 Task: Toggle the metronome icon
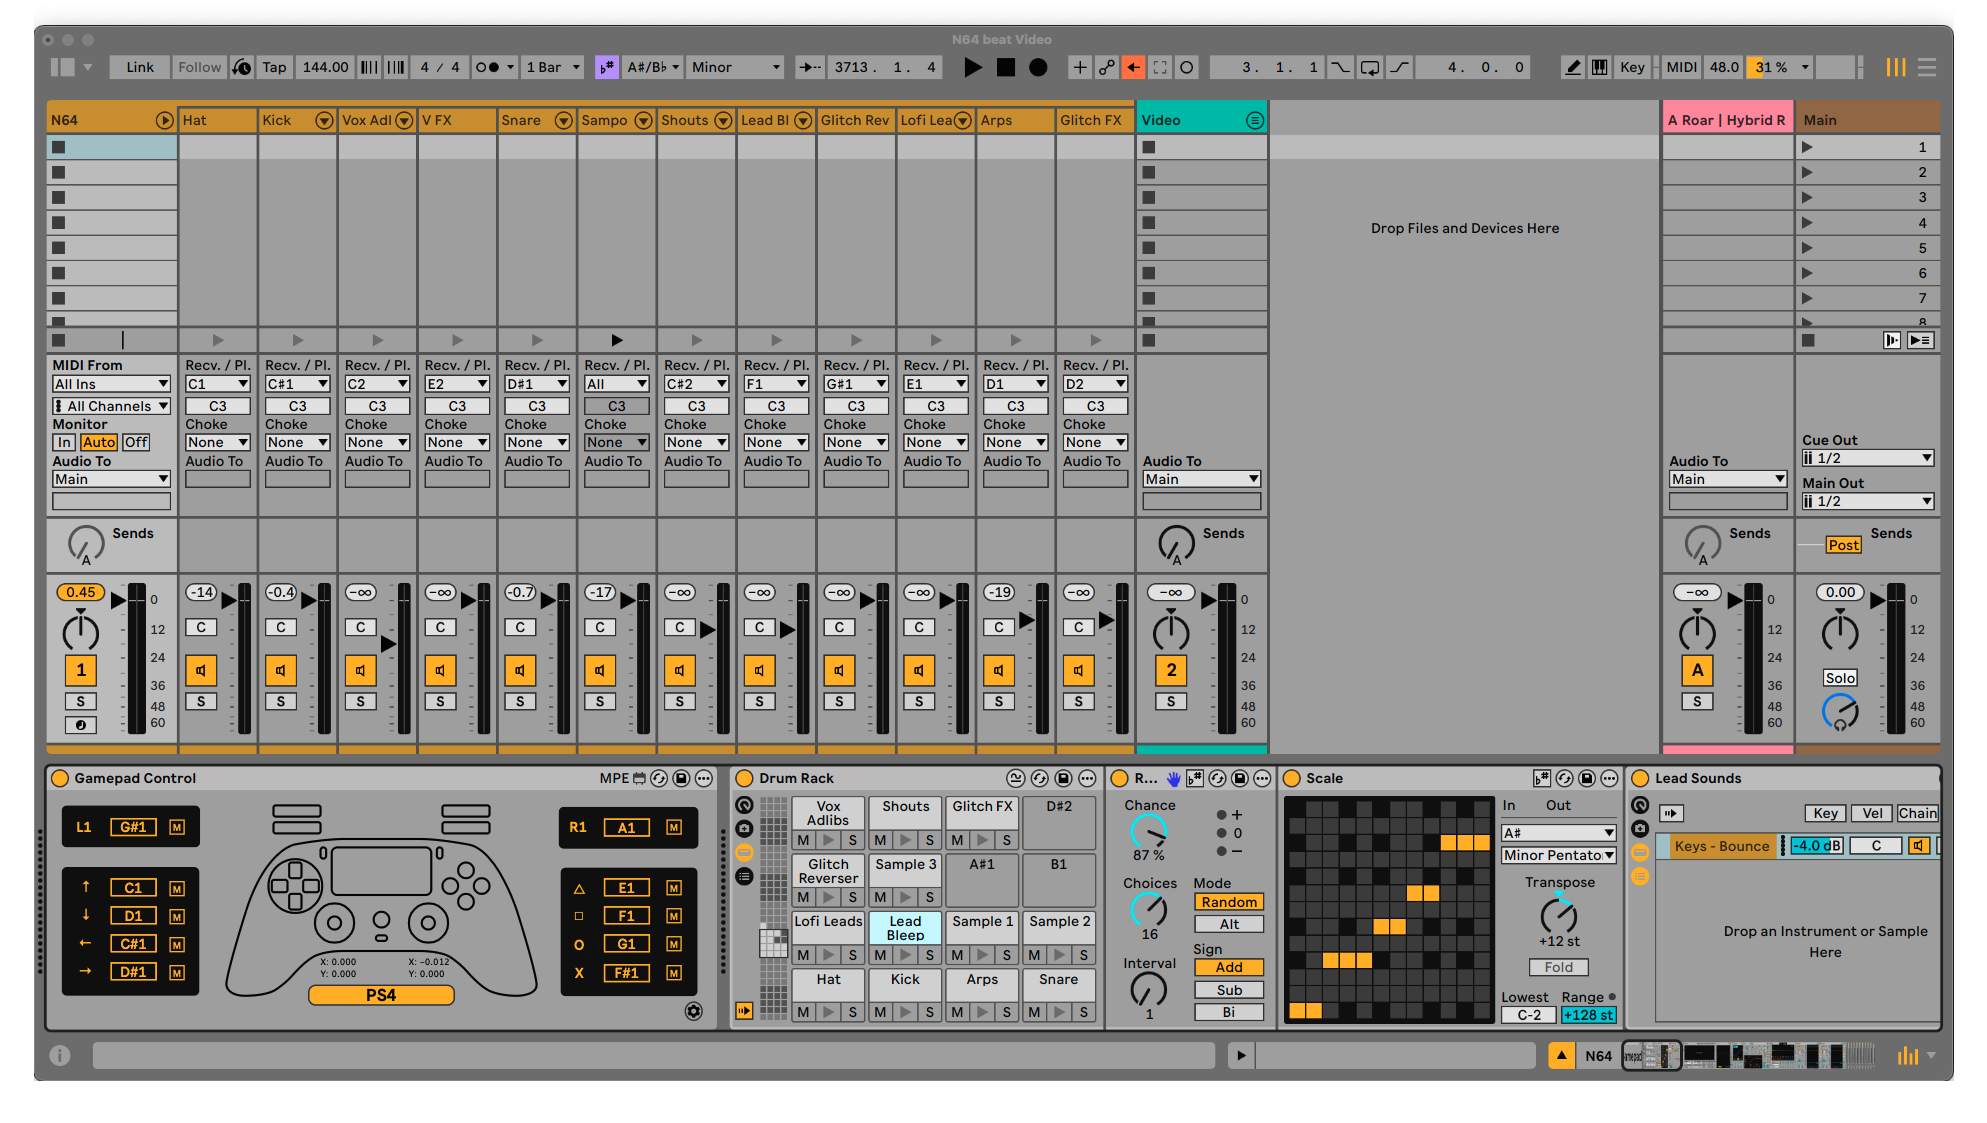pyautogui.click(x=487, y=67)
